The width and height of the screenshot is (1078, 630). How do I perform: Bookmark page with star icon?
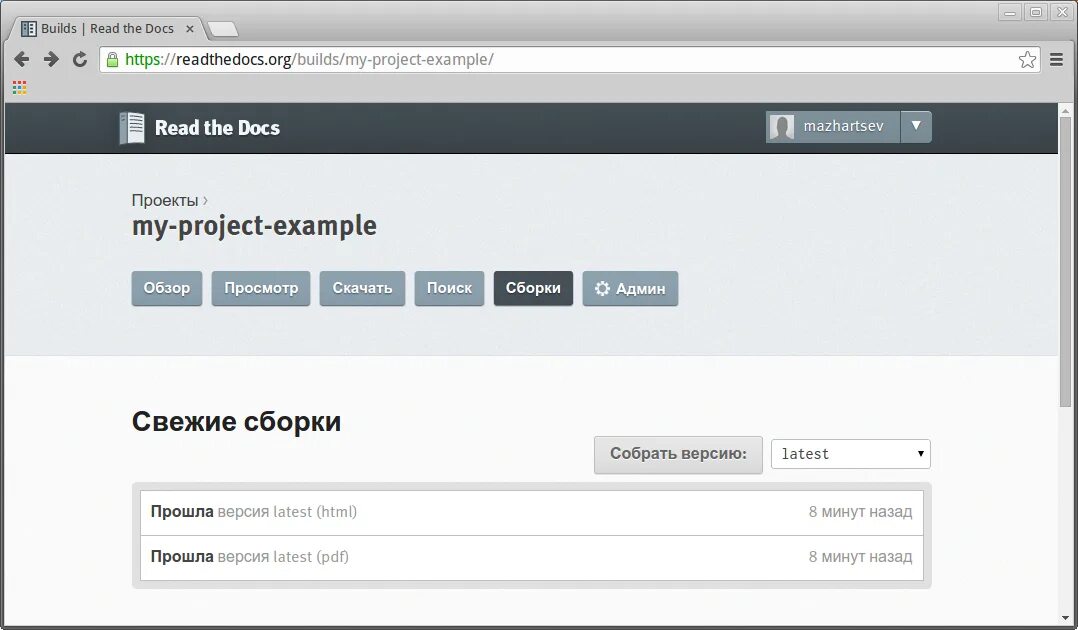coord(1027,60)
